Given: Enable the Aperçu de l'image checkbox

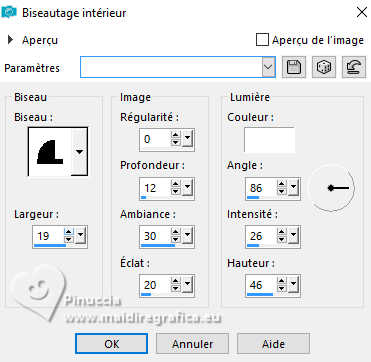Looking at the screenshot, I should [262, 40].
